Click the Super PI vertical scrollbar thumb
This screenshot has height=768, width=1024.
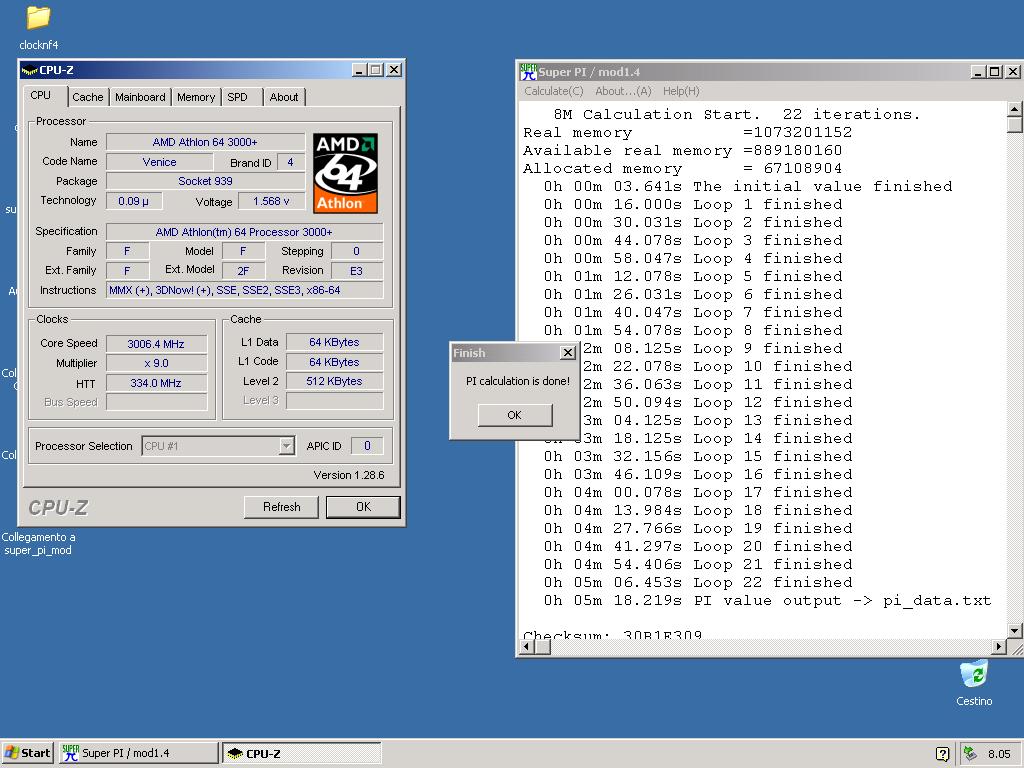1014,125
